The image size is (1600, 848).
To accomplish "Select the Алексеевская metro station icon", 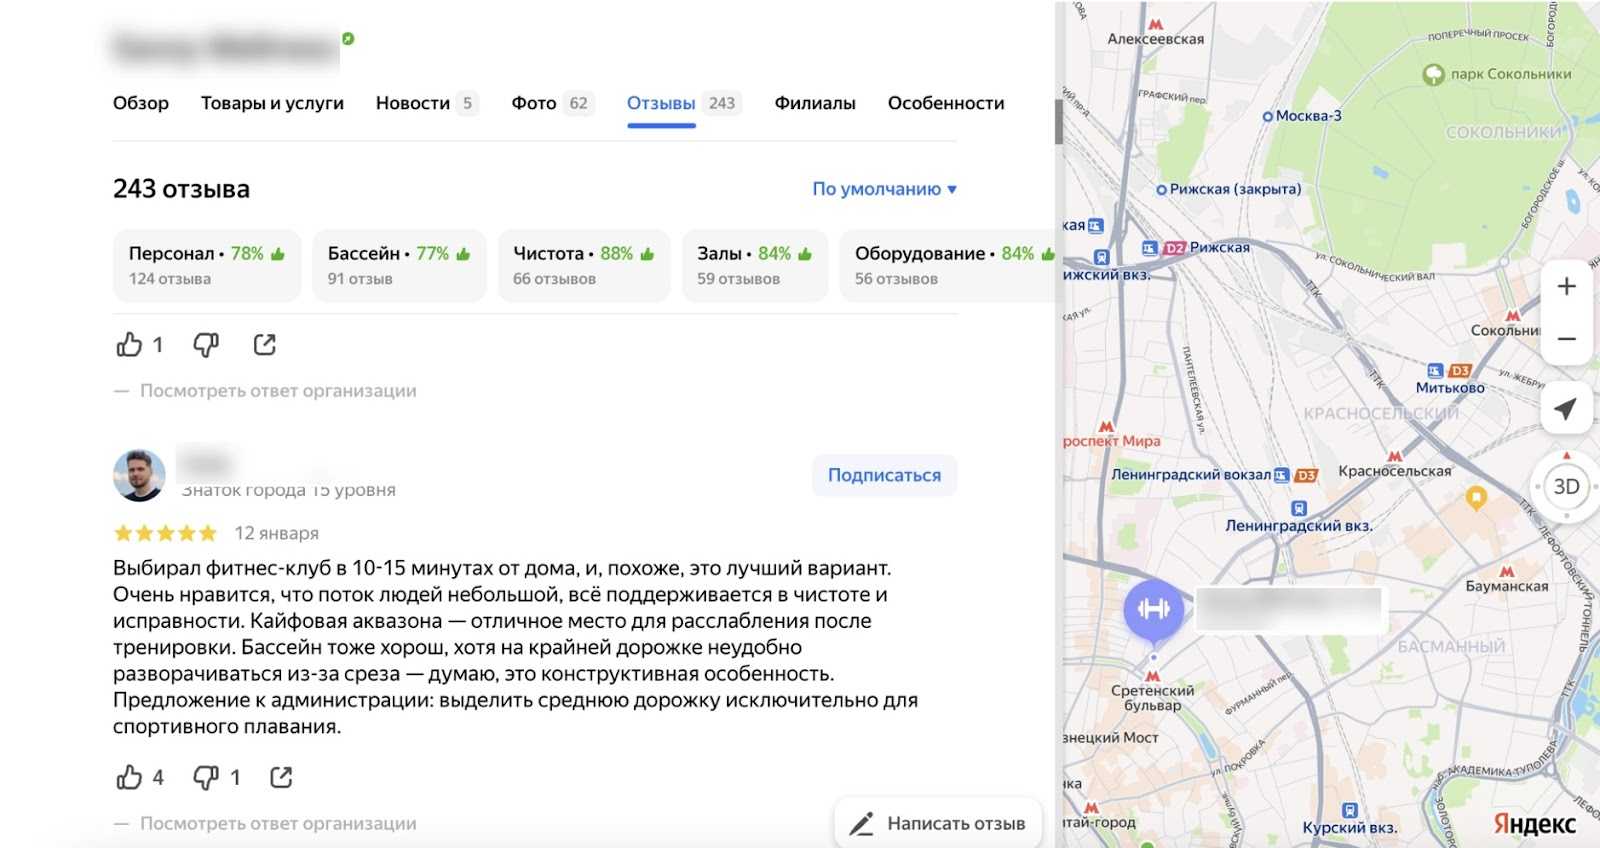I will (1155, 24).
